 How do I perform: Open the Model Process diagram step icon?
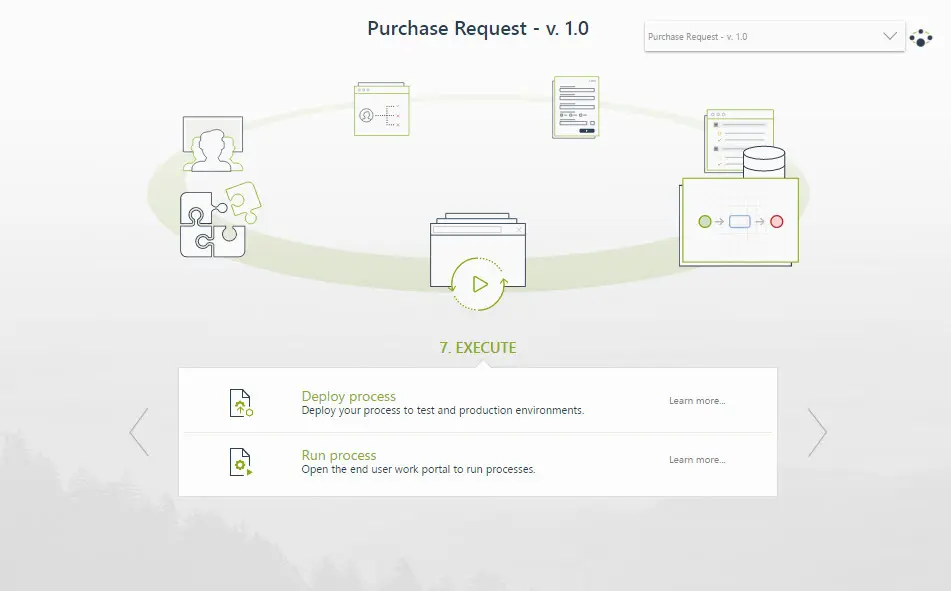pos(739,222)
